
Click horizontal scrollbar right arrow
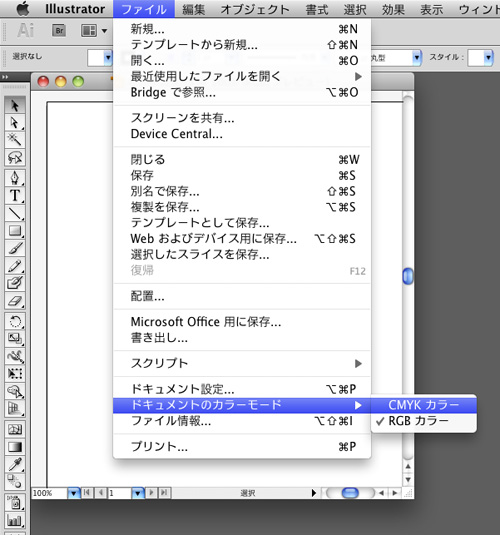pyautogui.click(x=395, y=493)
